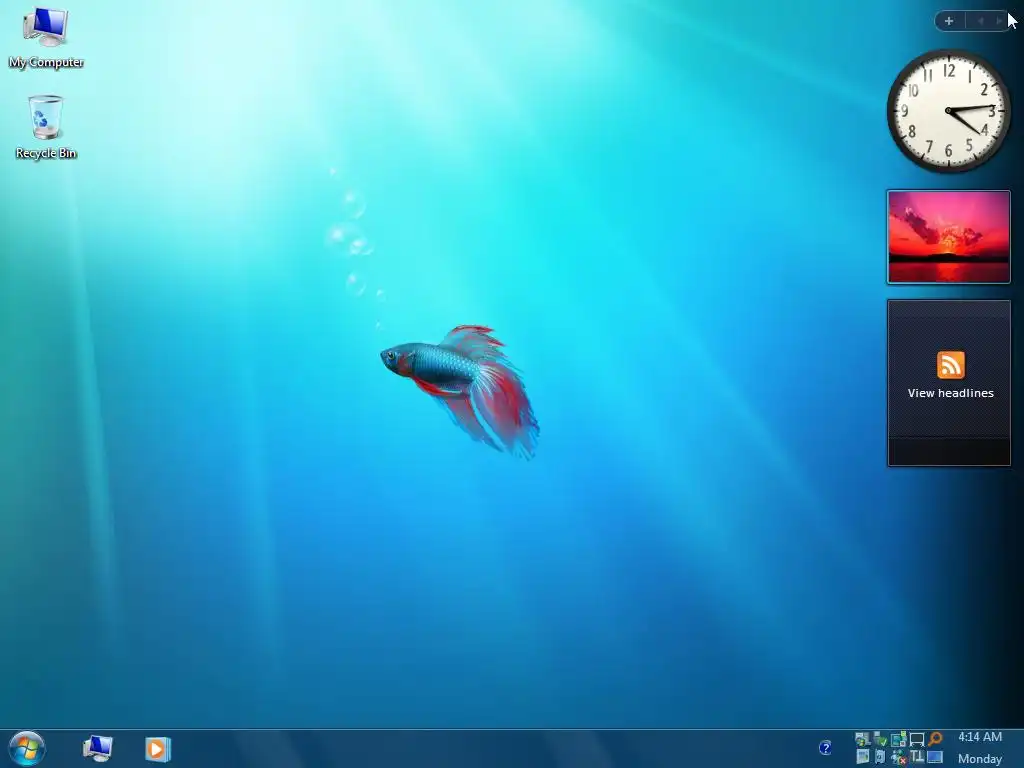Select the Recycle Bin desktop icon
This screenshot has width=1024, height=768.
pyautogui.click(x=46, y=128)
